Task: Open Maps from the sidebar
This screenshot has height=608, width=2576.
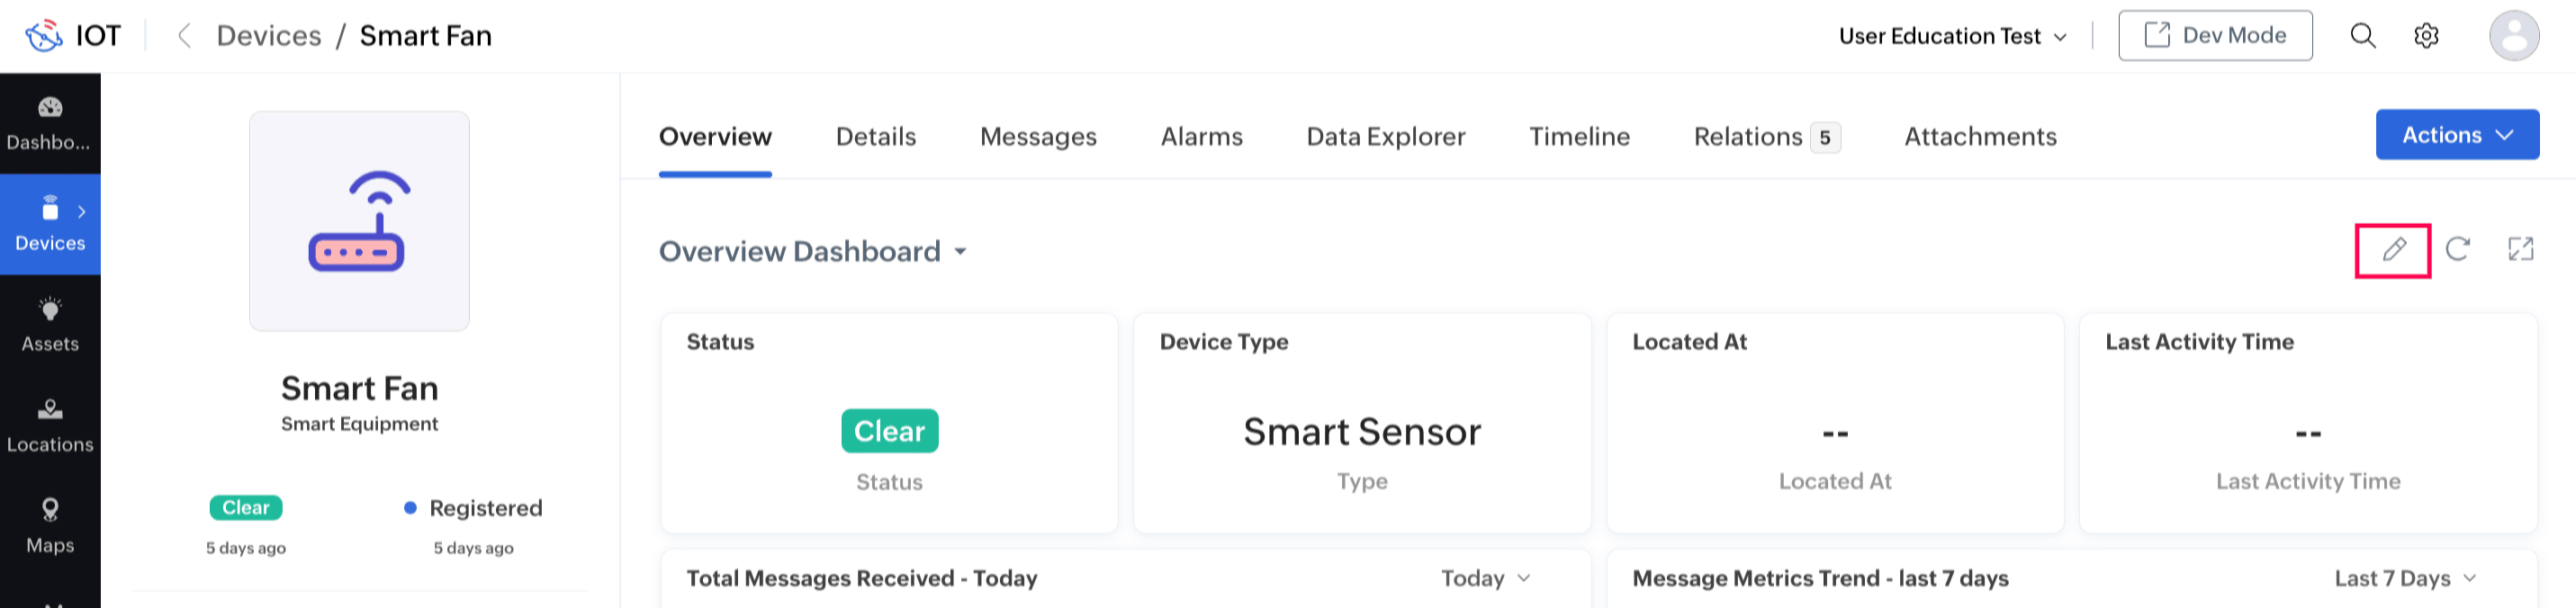Action: click(50, 526)
